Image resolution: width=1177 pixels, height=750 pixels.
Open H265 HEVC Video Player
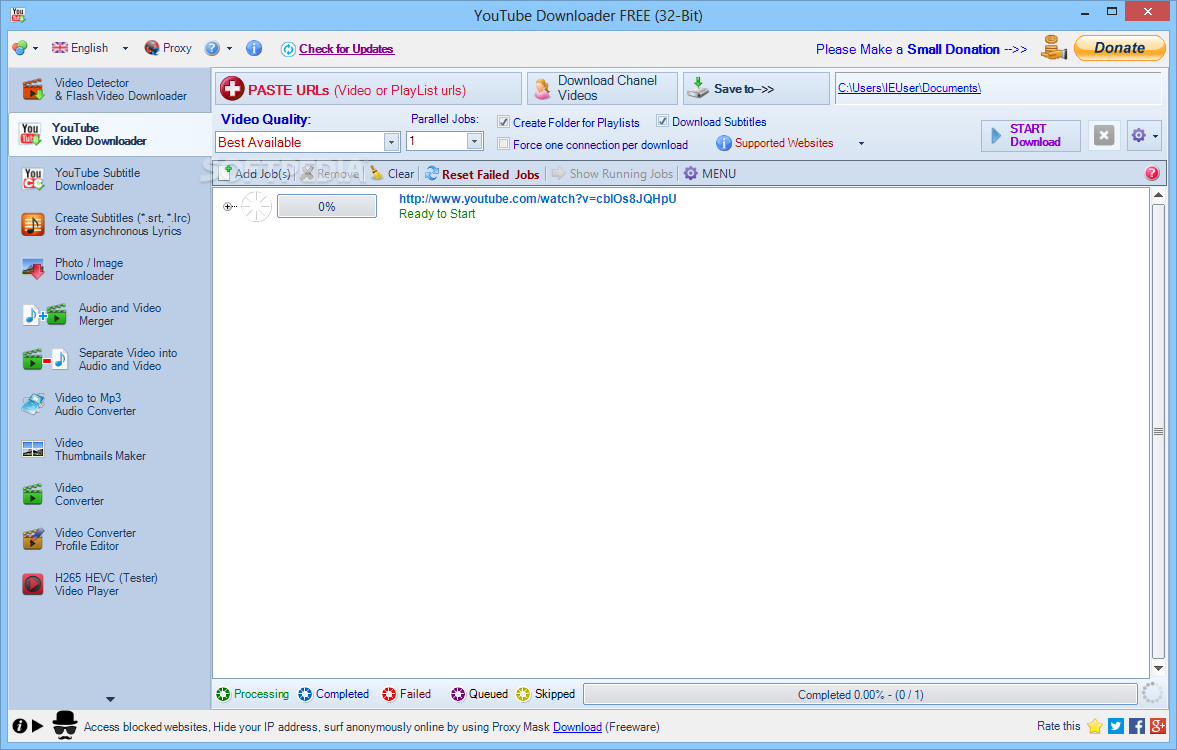[110, 585]
